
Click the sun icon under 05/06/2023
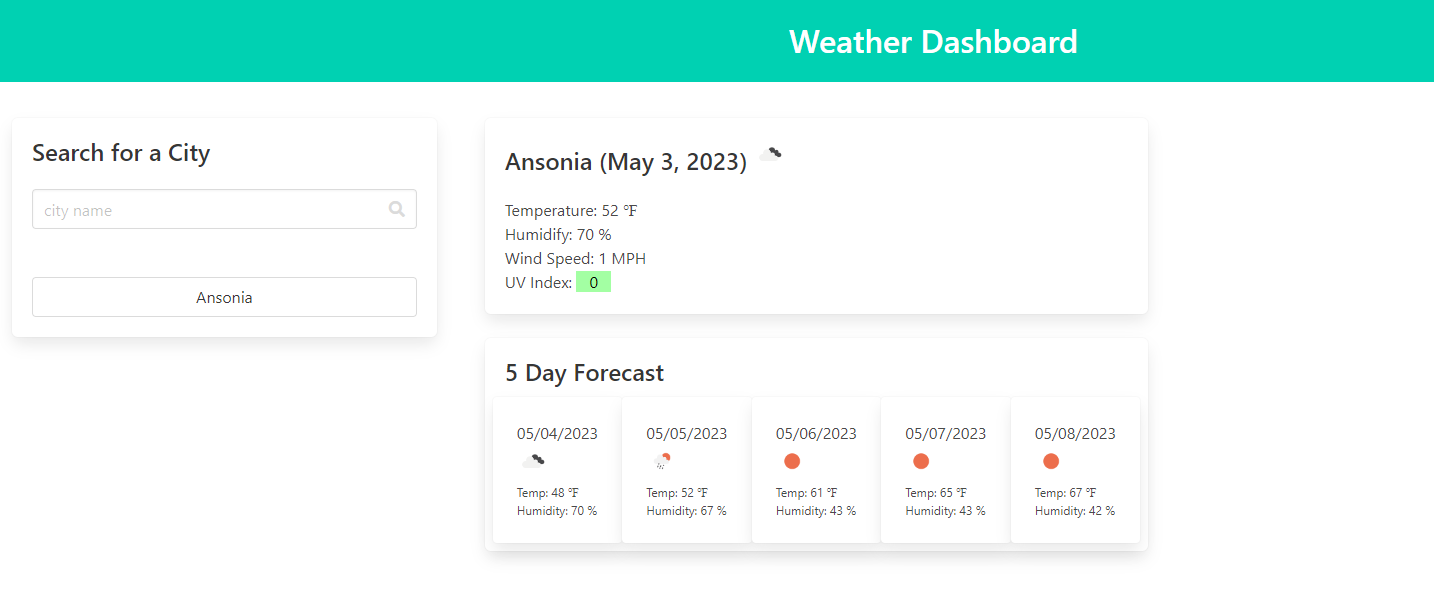click(791, 461)
